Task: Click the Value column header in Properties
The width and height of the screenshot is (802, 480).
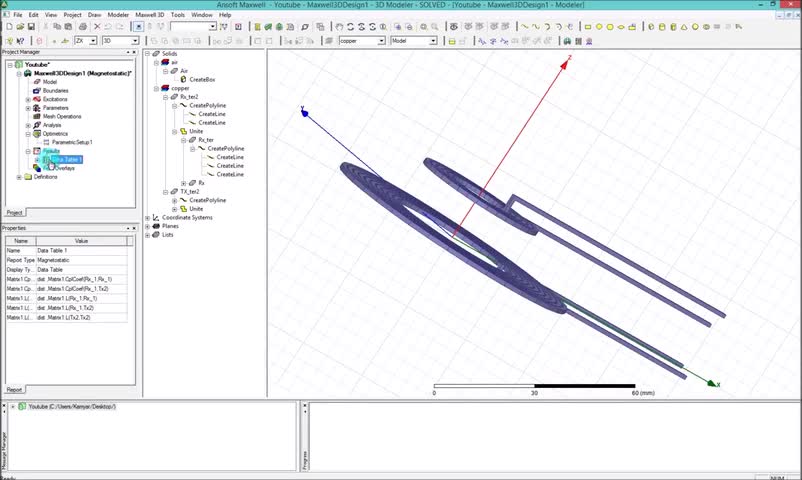Action: pos(81,241)
